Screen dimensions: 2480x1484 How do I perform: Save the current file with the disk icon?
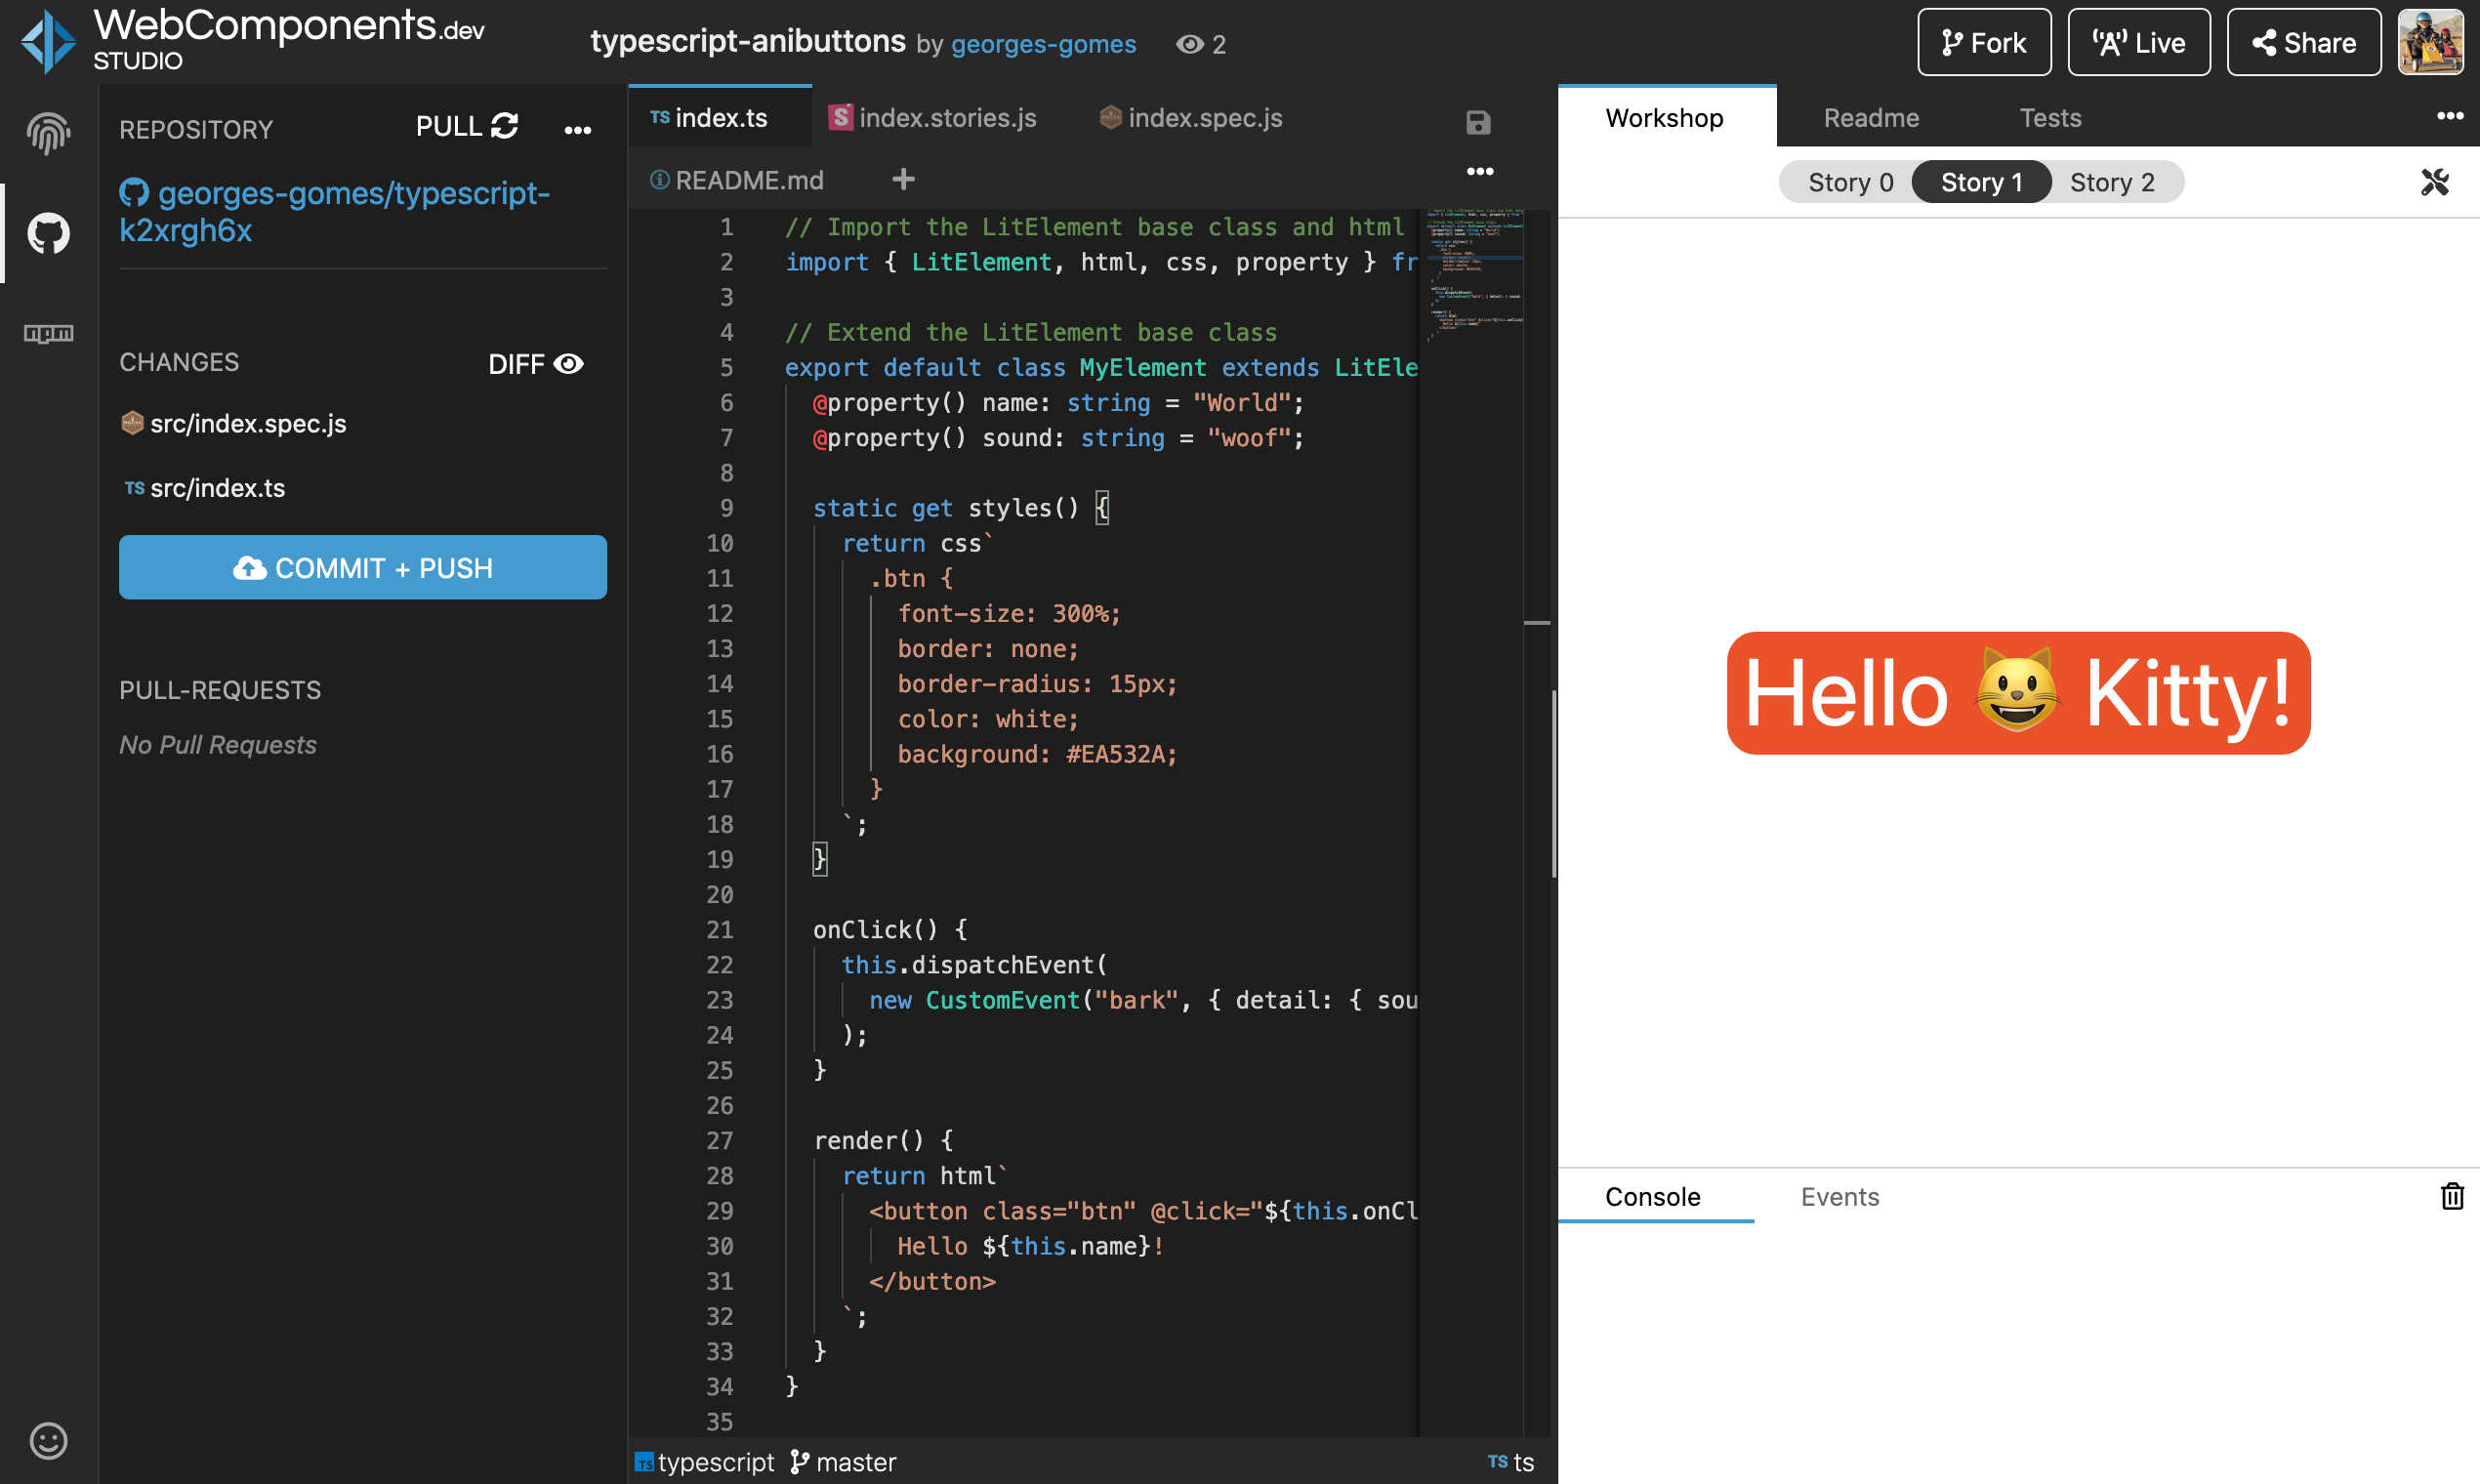click(x=1477, y=122)
